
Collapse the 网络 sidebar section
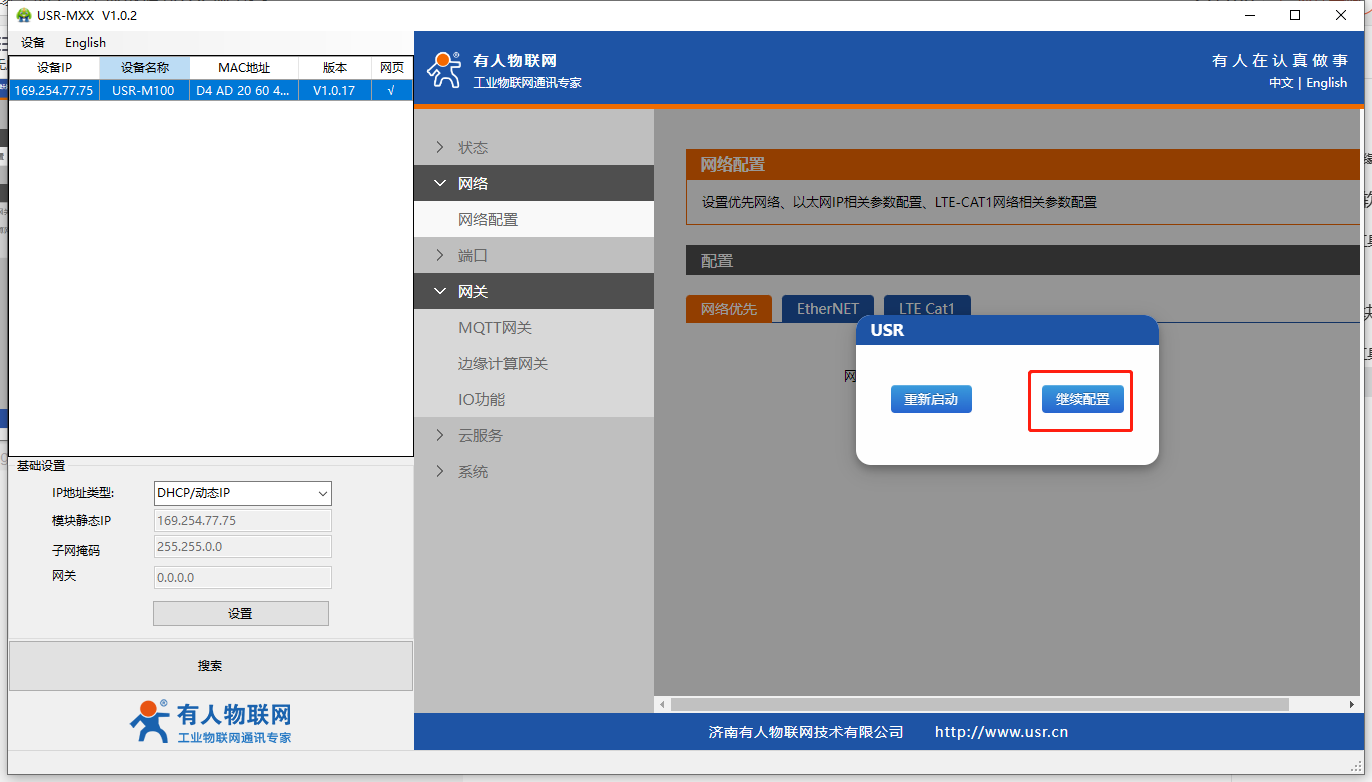point(534,183)
